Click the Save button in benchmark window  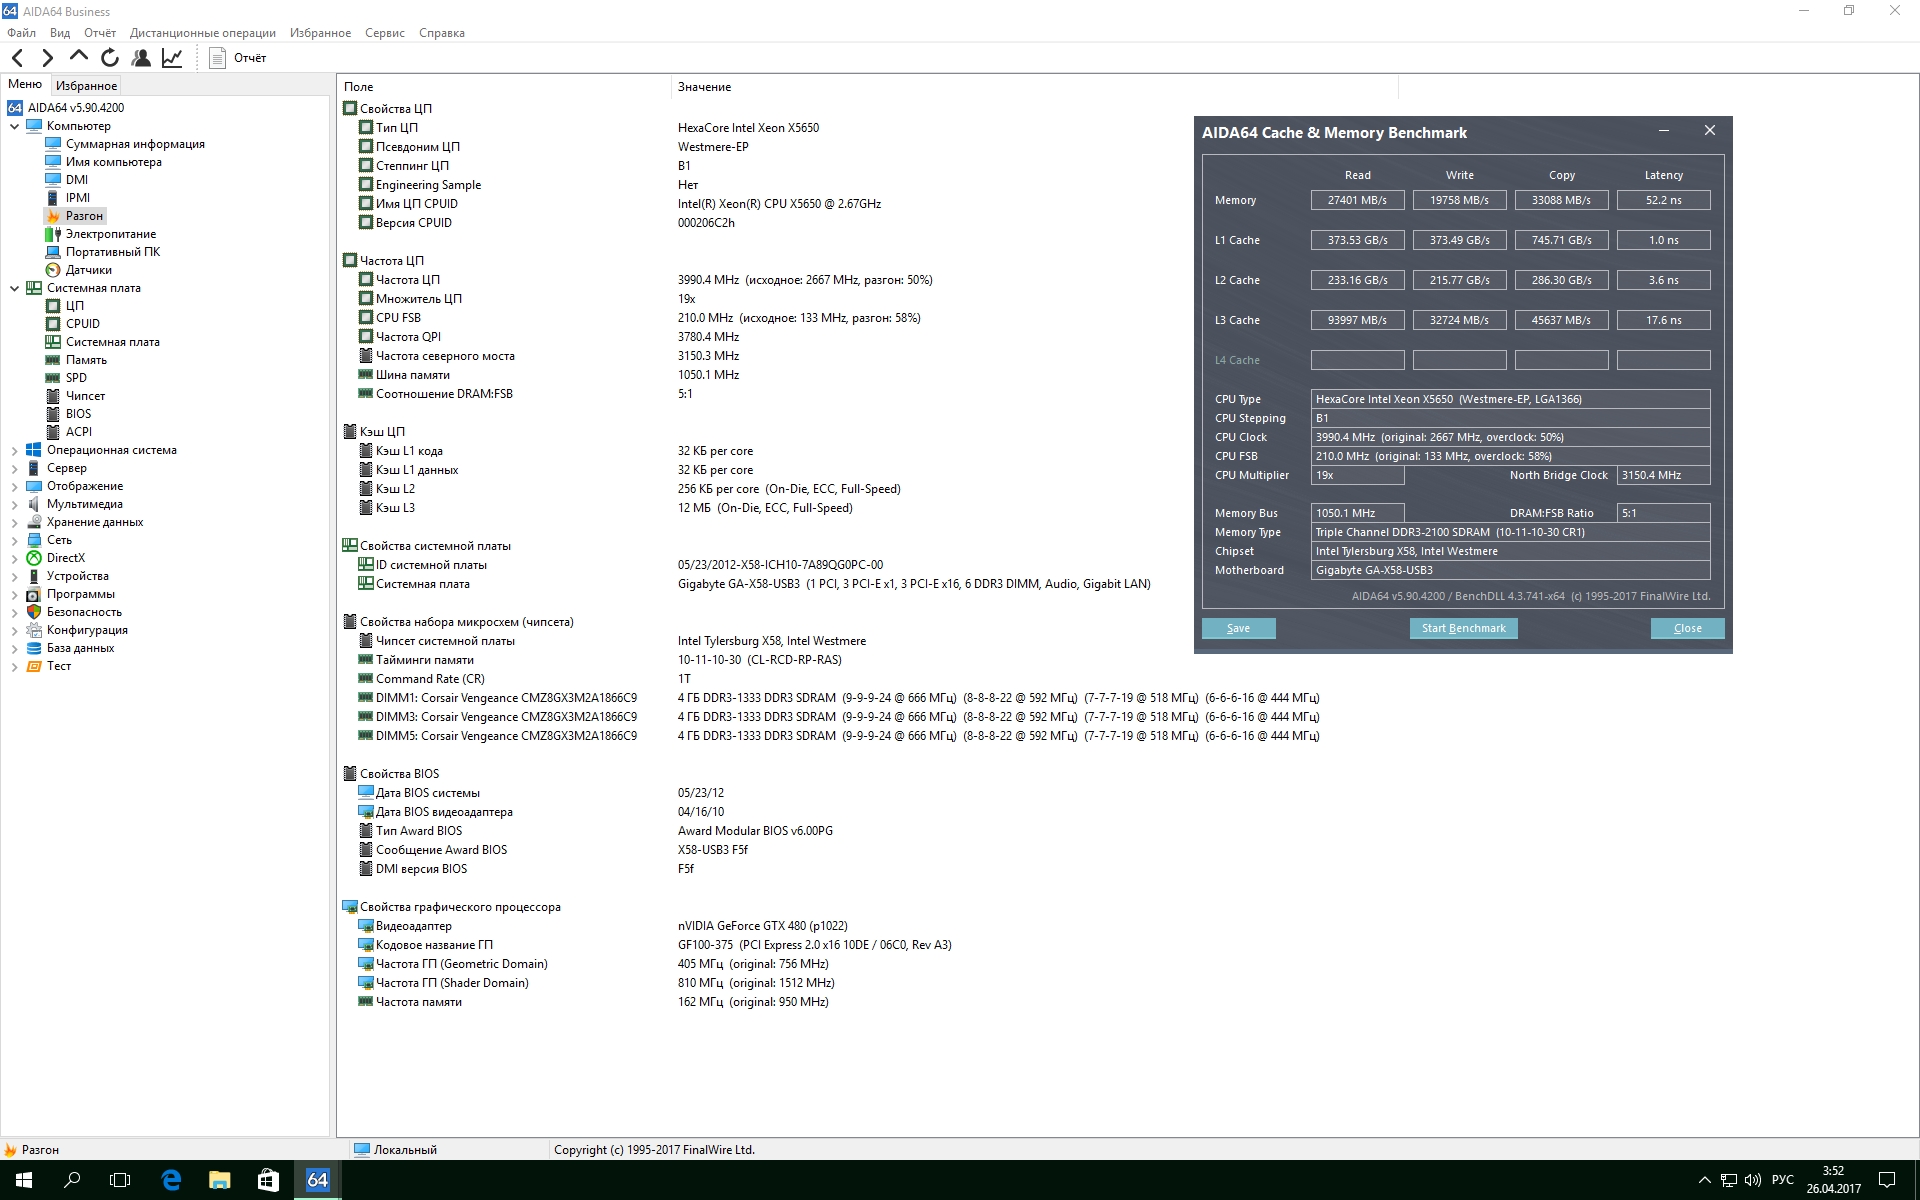click(x=1238, y=628)
